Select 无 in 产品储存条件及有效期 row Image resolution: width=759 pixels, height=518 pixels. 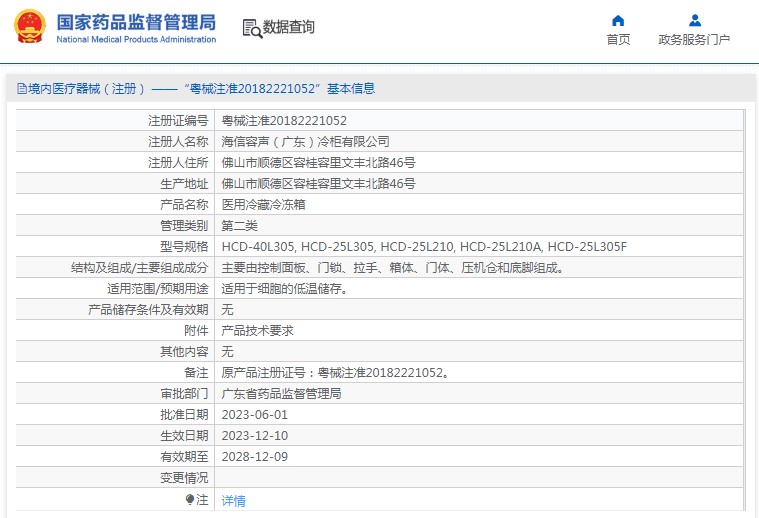228,310
